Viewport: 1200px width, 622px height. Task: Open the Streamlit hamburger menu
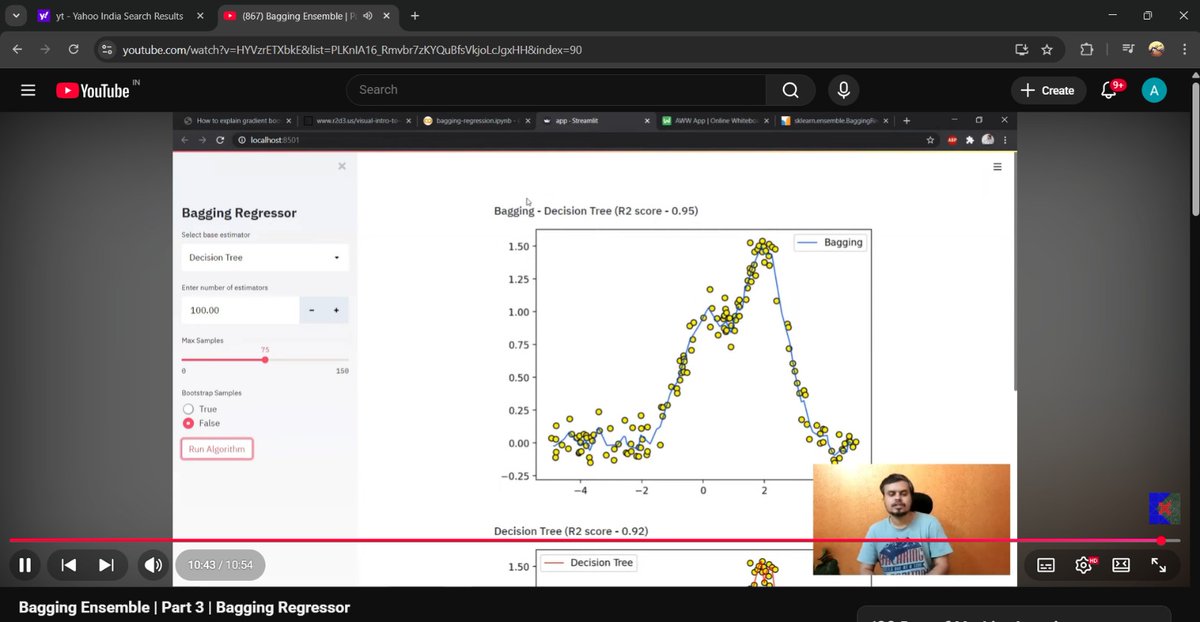997,167
